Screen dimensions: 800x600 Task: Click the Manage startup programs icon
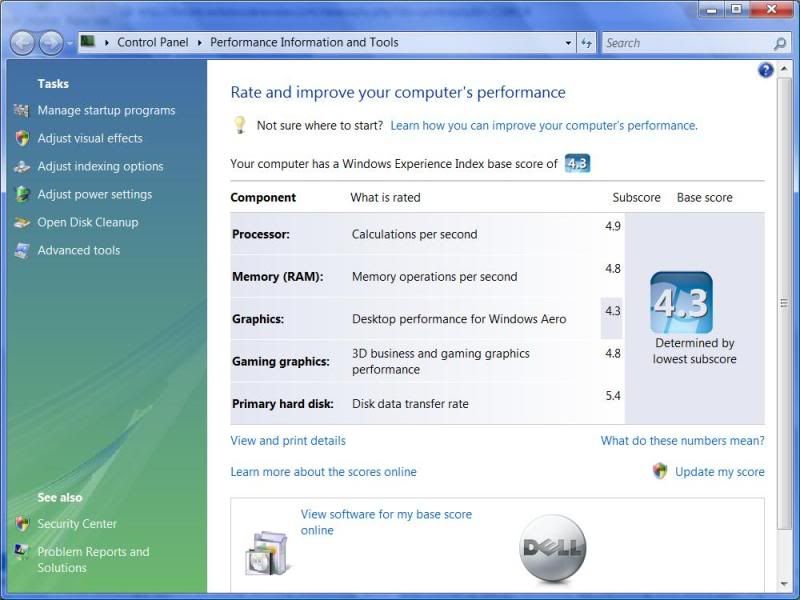click(x=21, y=110)
